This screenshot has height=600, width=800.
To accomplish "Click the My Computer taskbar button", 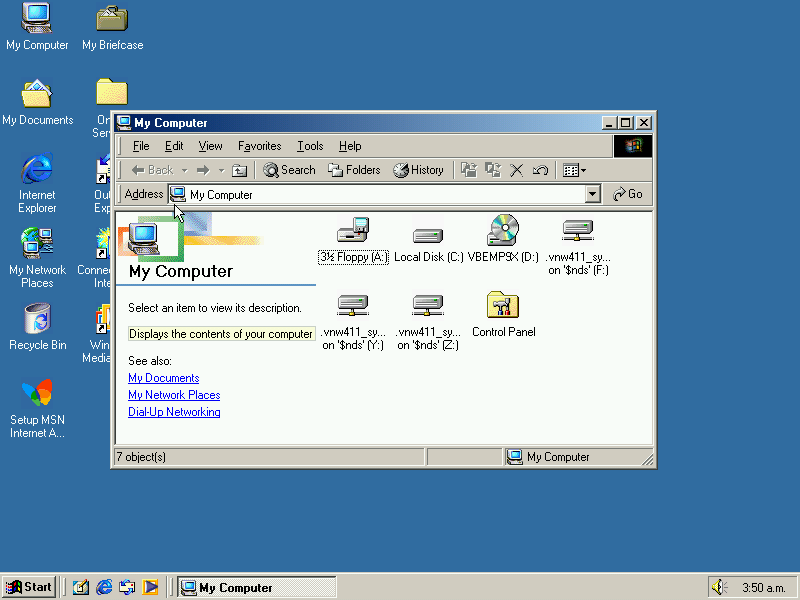I will coord(257,587).
